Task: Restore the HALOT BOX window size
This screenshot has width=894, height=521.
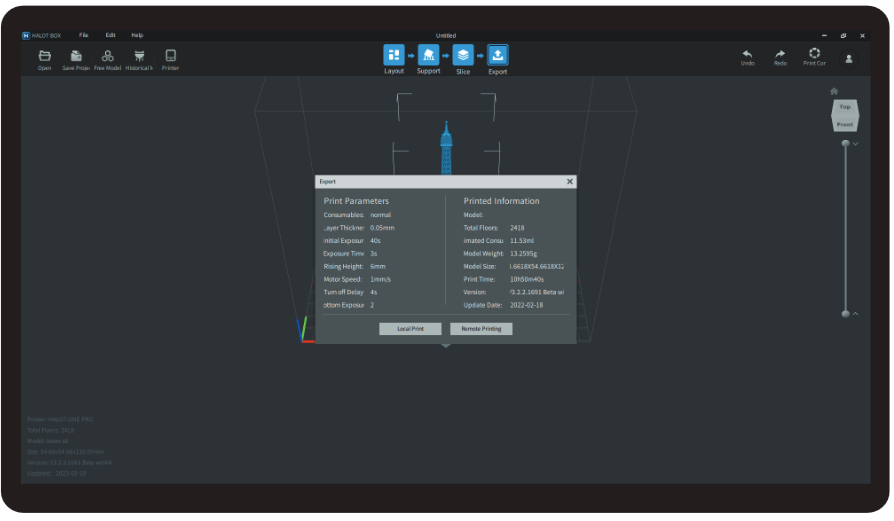Action: pyautogui.click(x=843, y=35)
